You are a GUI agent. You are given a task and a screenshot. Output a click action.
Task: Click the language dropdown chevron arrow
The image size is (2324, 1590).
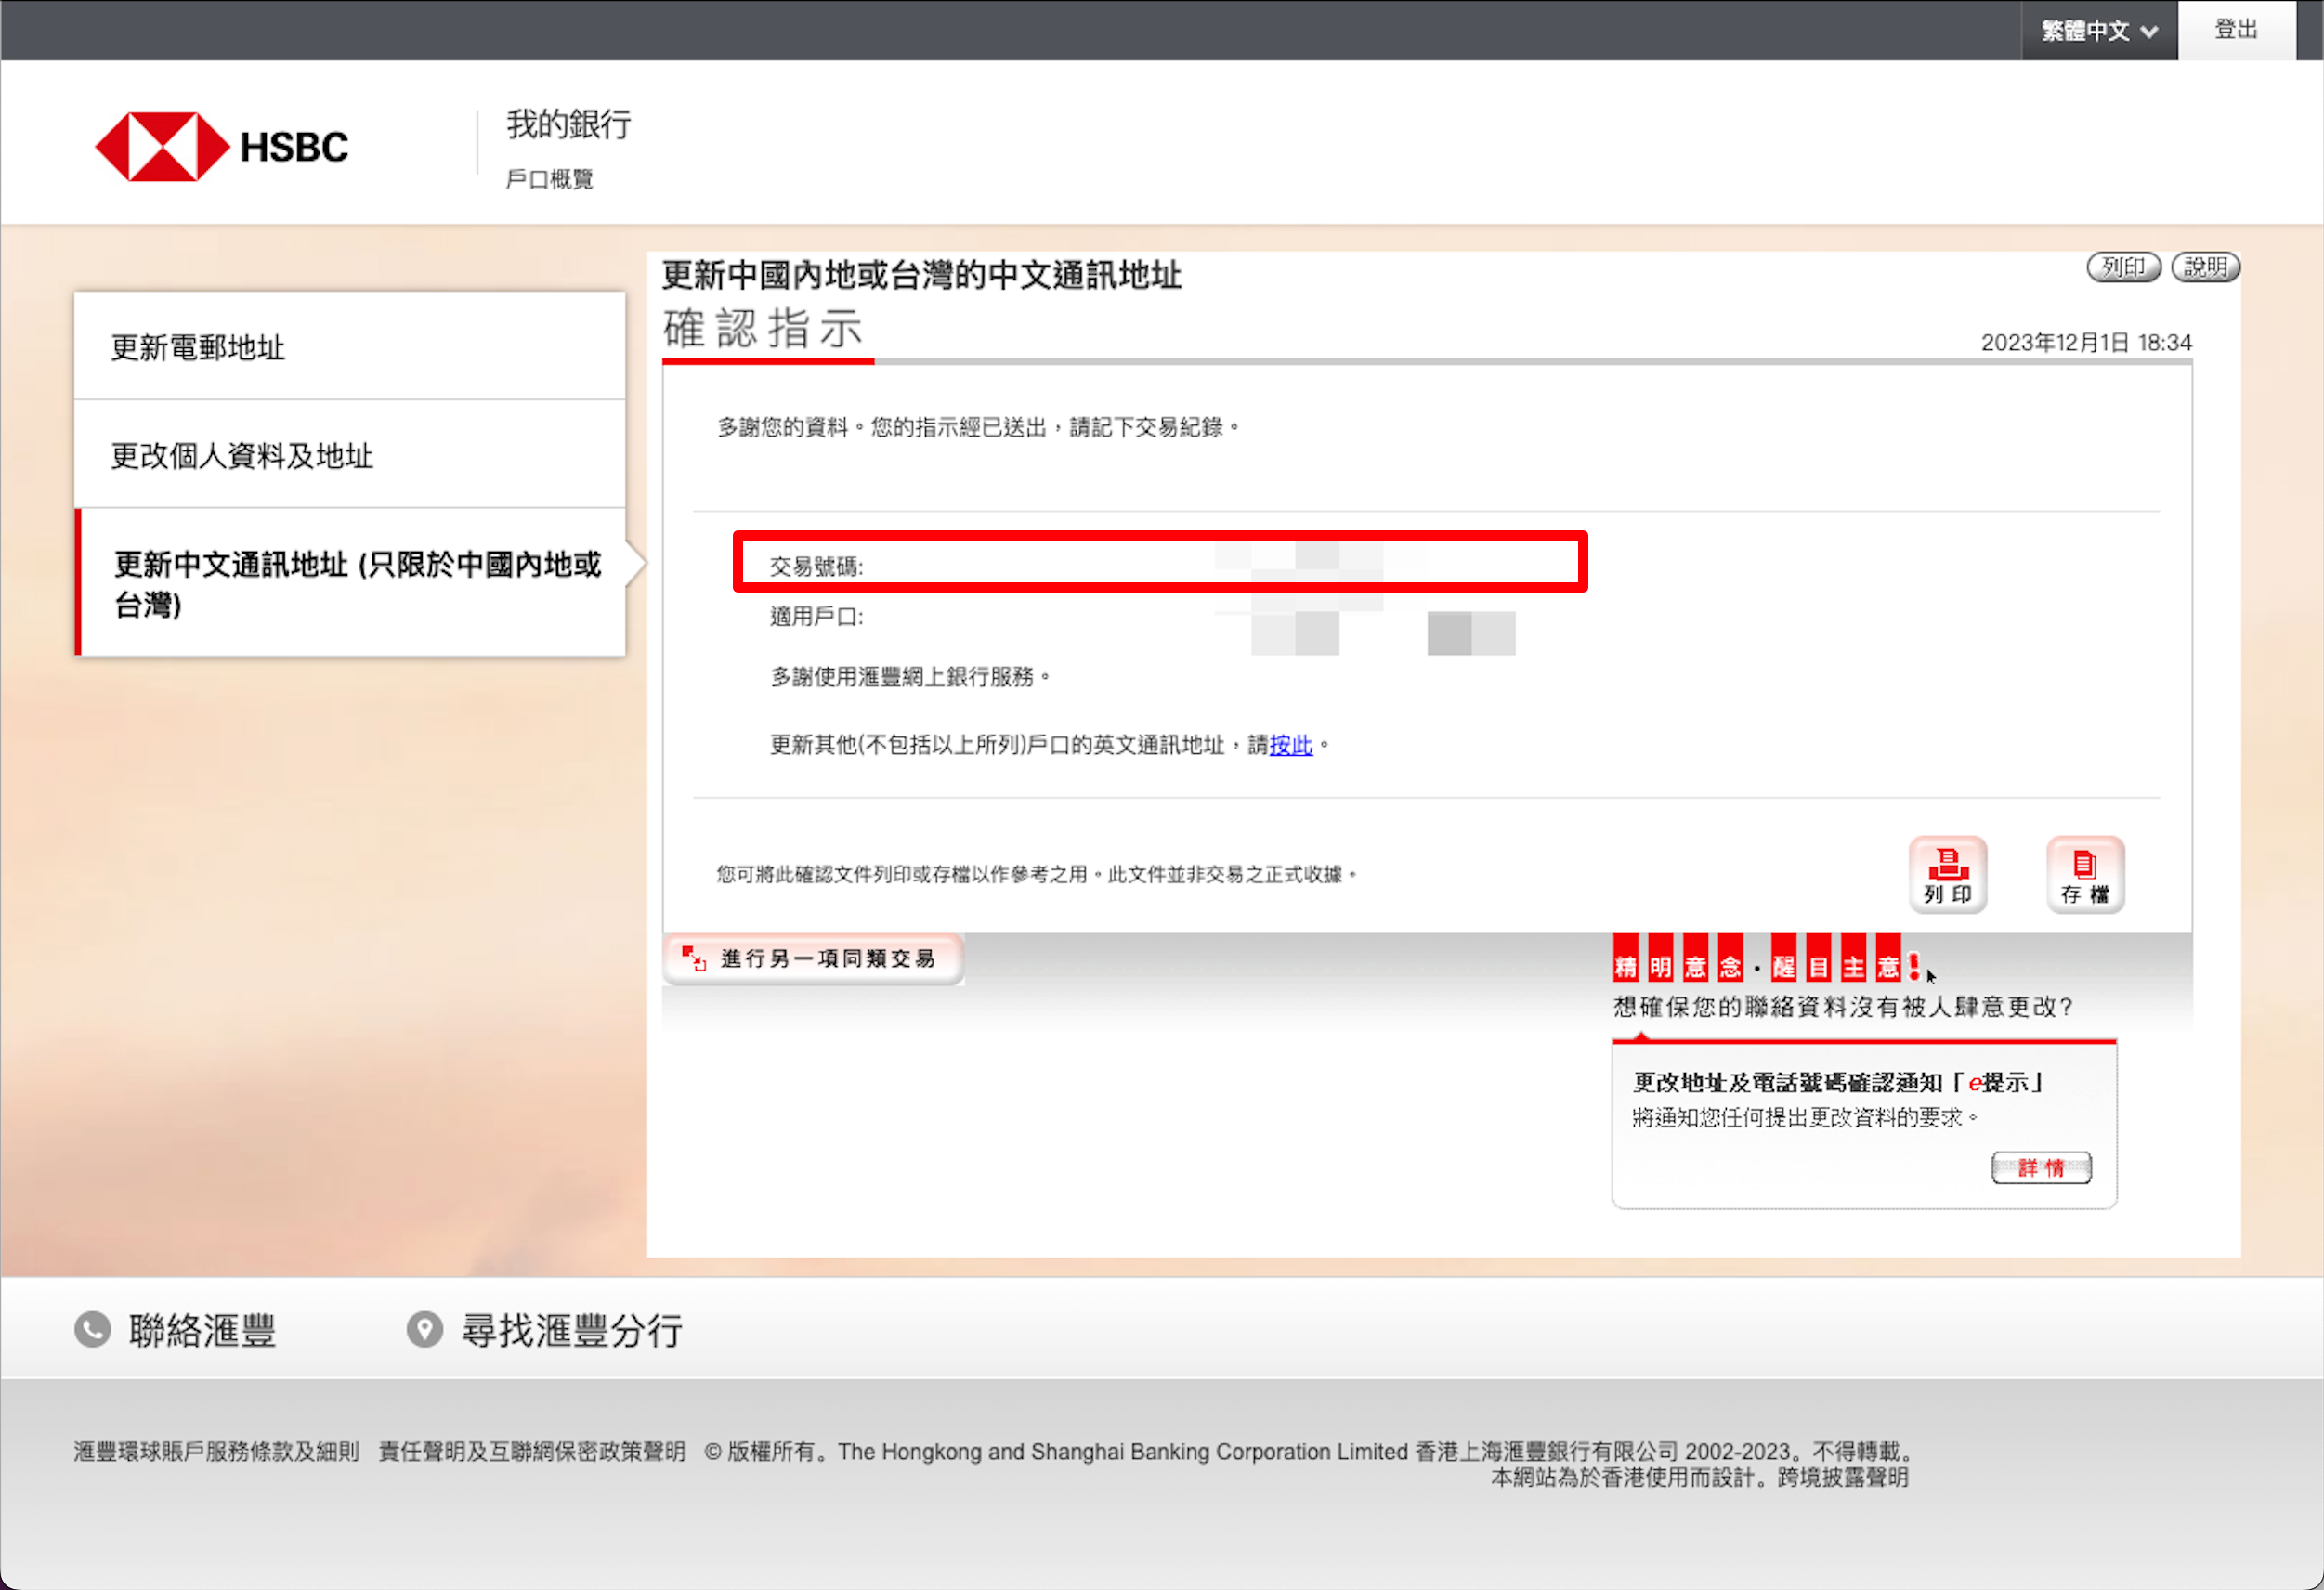[x=2148, y=32]
